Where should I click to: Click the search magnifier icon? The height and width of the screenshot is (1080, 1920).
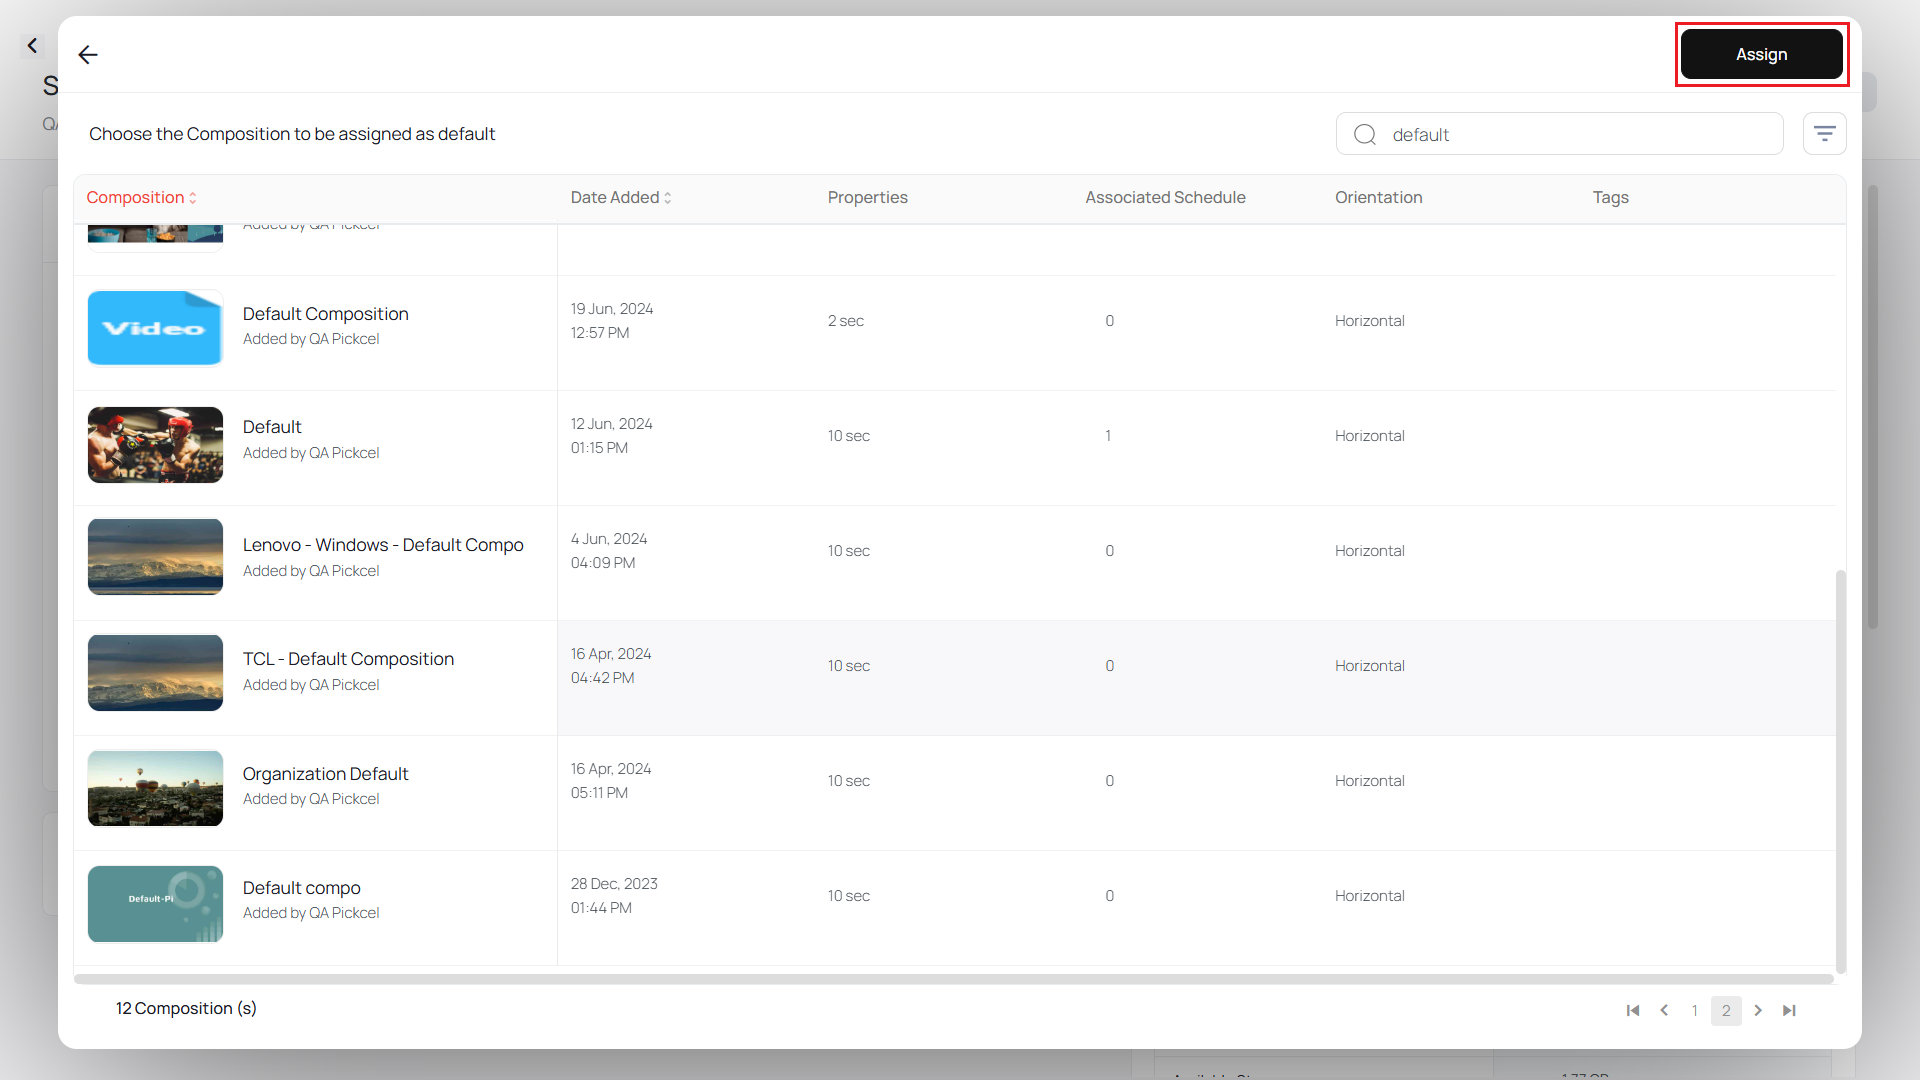(1366, 133)
